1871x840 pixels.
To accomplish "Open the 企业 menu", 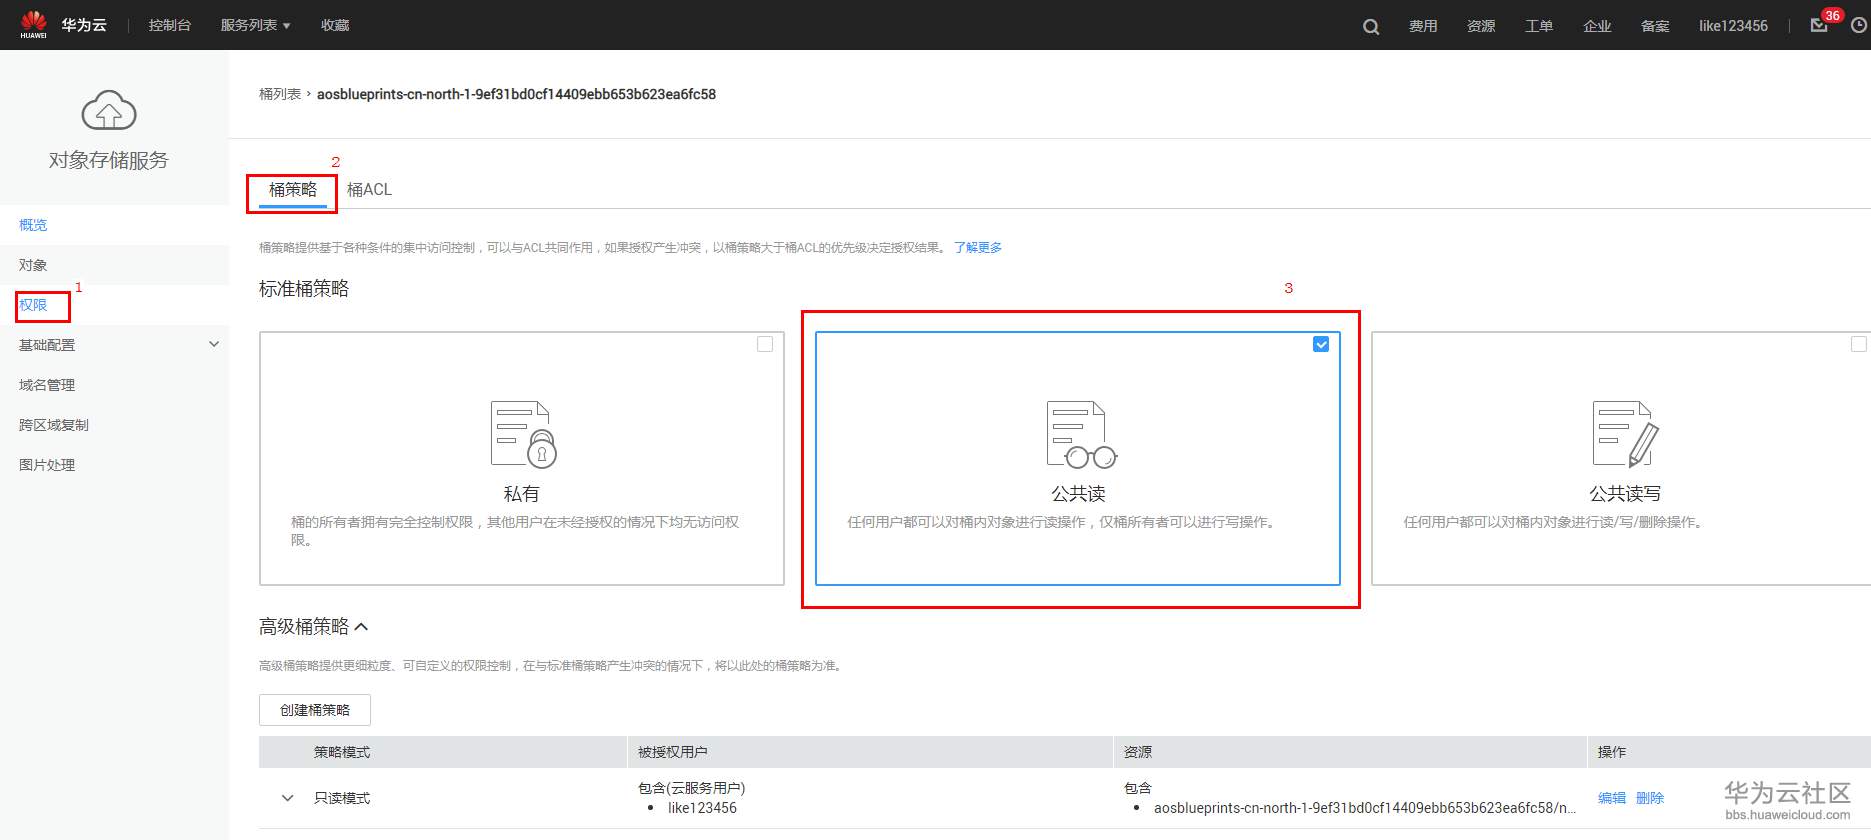I will pyautogui.click(x=1597, y=26).
